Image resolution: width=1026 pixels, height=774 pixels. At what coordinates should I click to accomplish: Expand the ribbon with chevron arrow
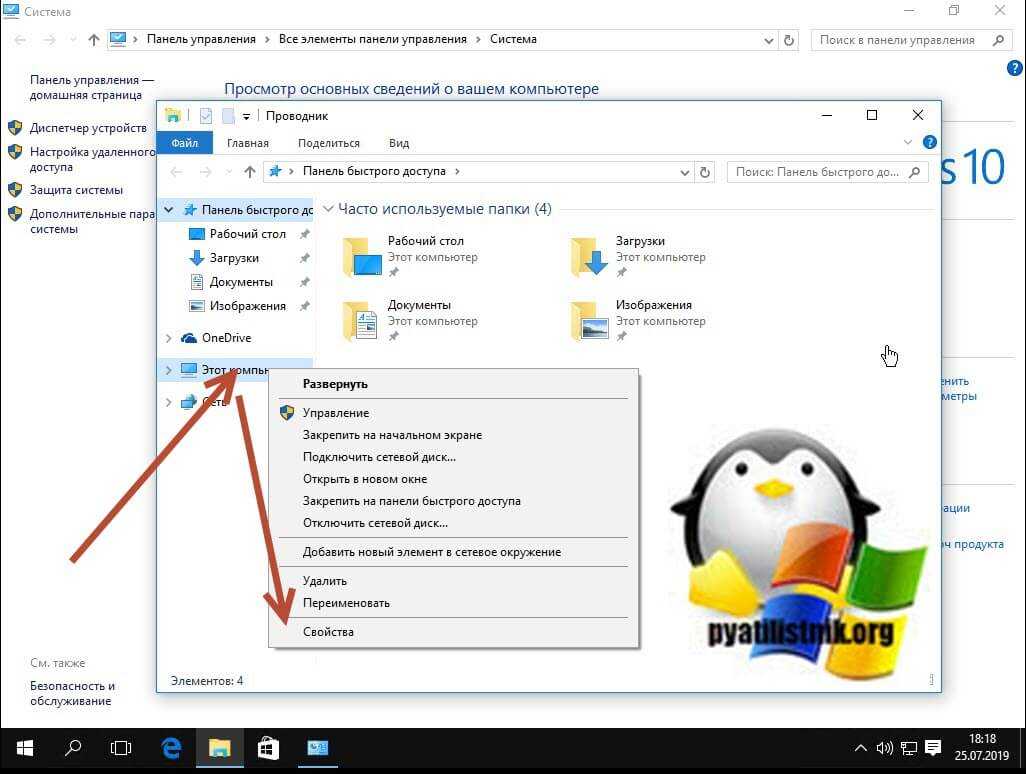(908, 143)
